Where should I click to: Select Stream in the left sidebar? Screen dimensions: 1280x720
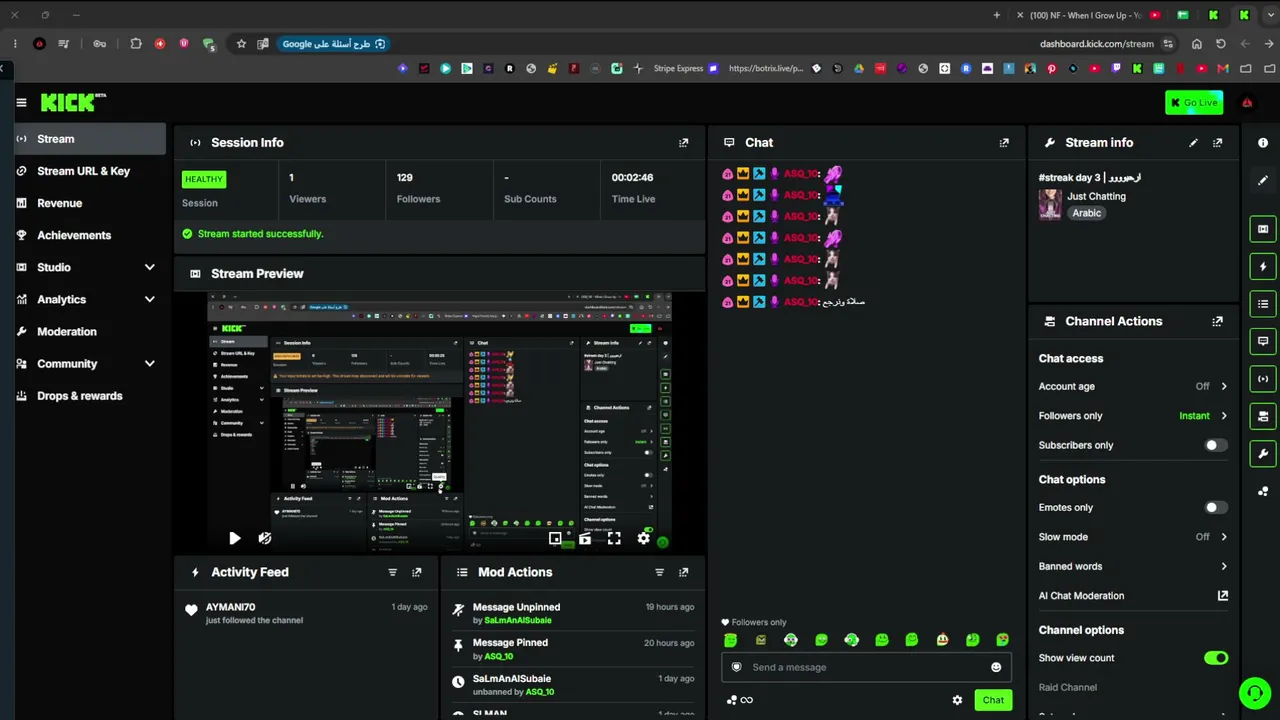(90, 139)
